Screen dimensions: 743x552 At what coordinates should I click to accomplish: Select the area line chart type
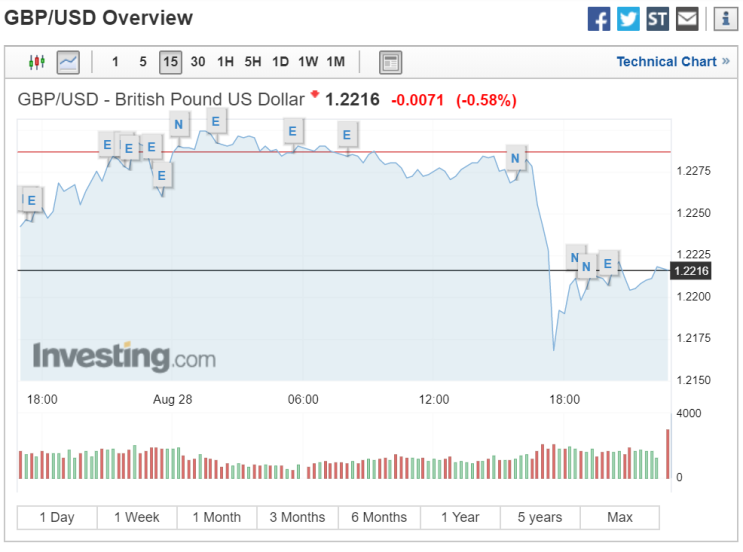coord(68,62)
